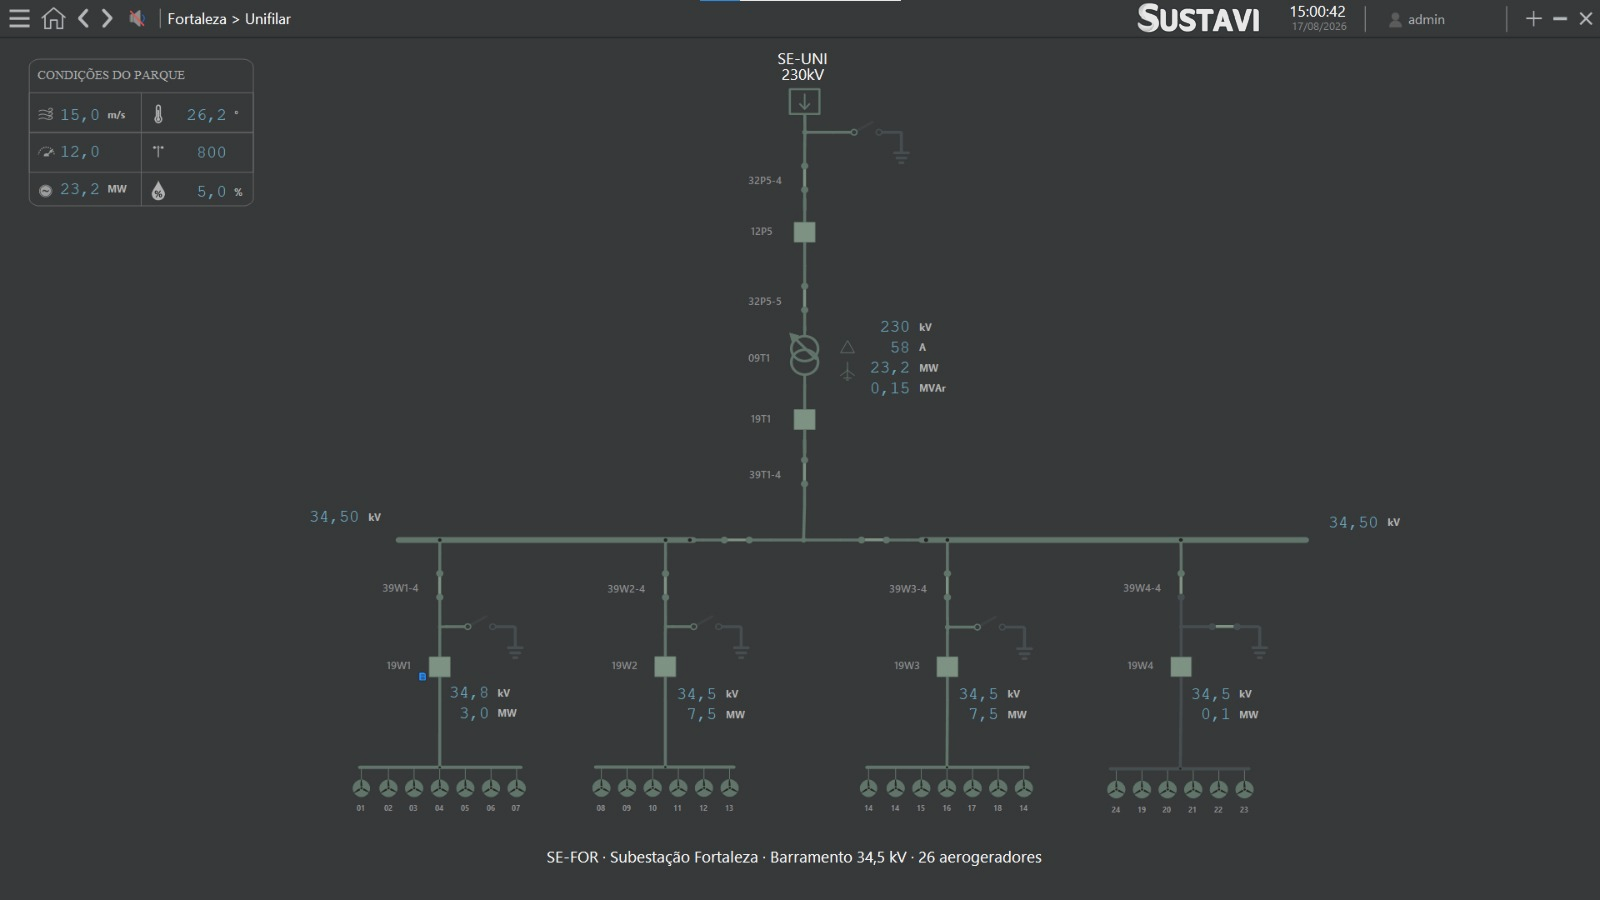Go to the home screen

tap(53, 19)
